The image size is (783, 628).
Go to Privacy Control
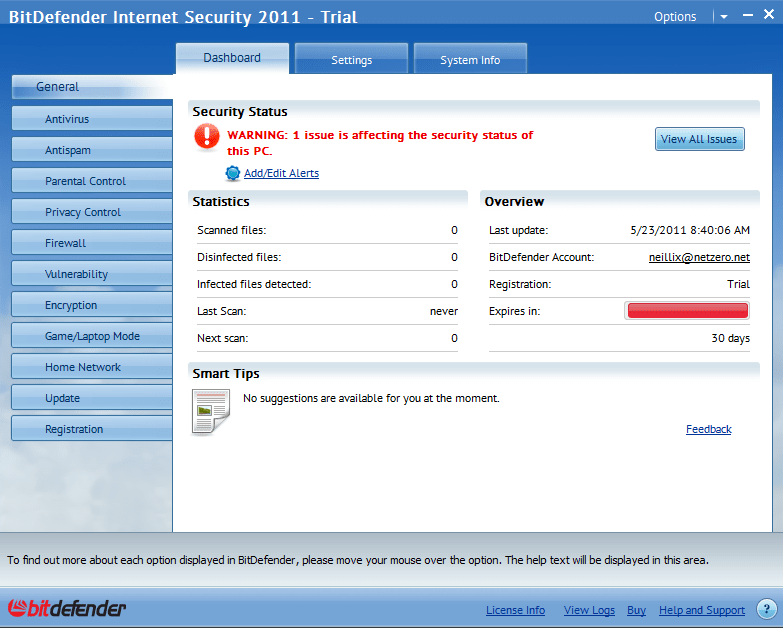pos(92,212)
